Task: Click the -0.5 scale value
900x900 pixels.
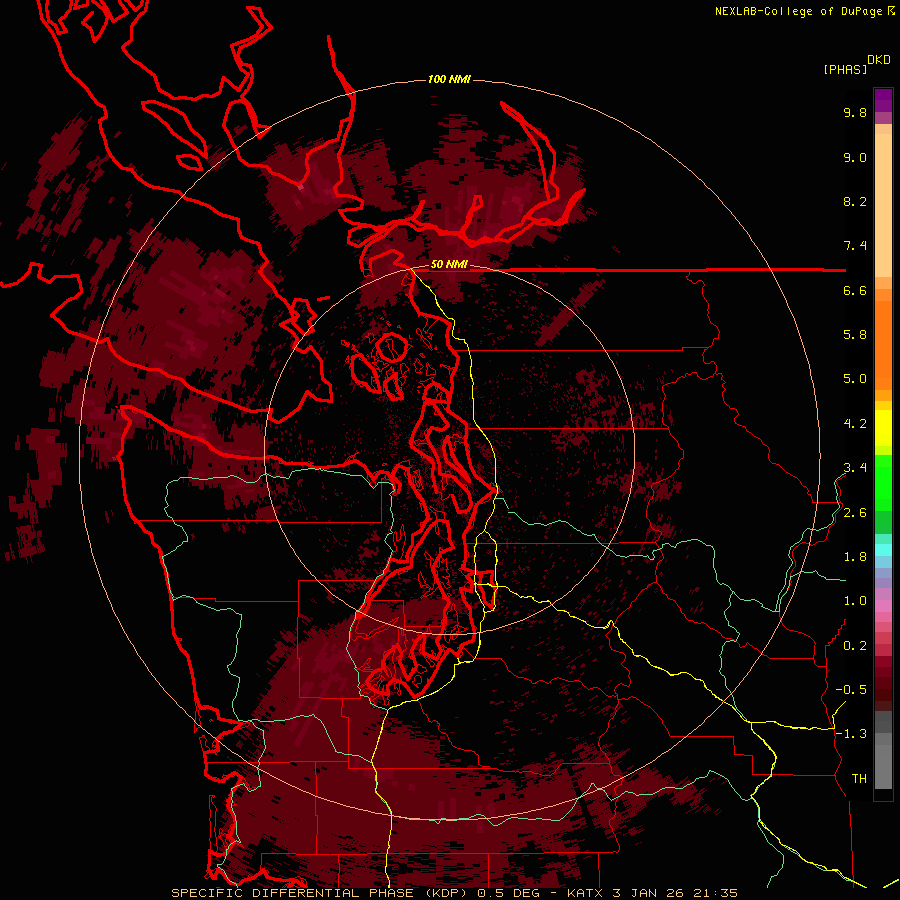Action: pyautogui.click(x=851, y=690)
